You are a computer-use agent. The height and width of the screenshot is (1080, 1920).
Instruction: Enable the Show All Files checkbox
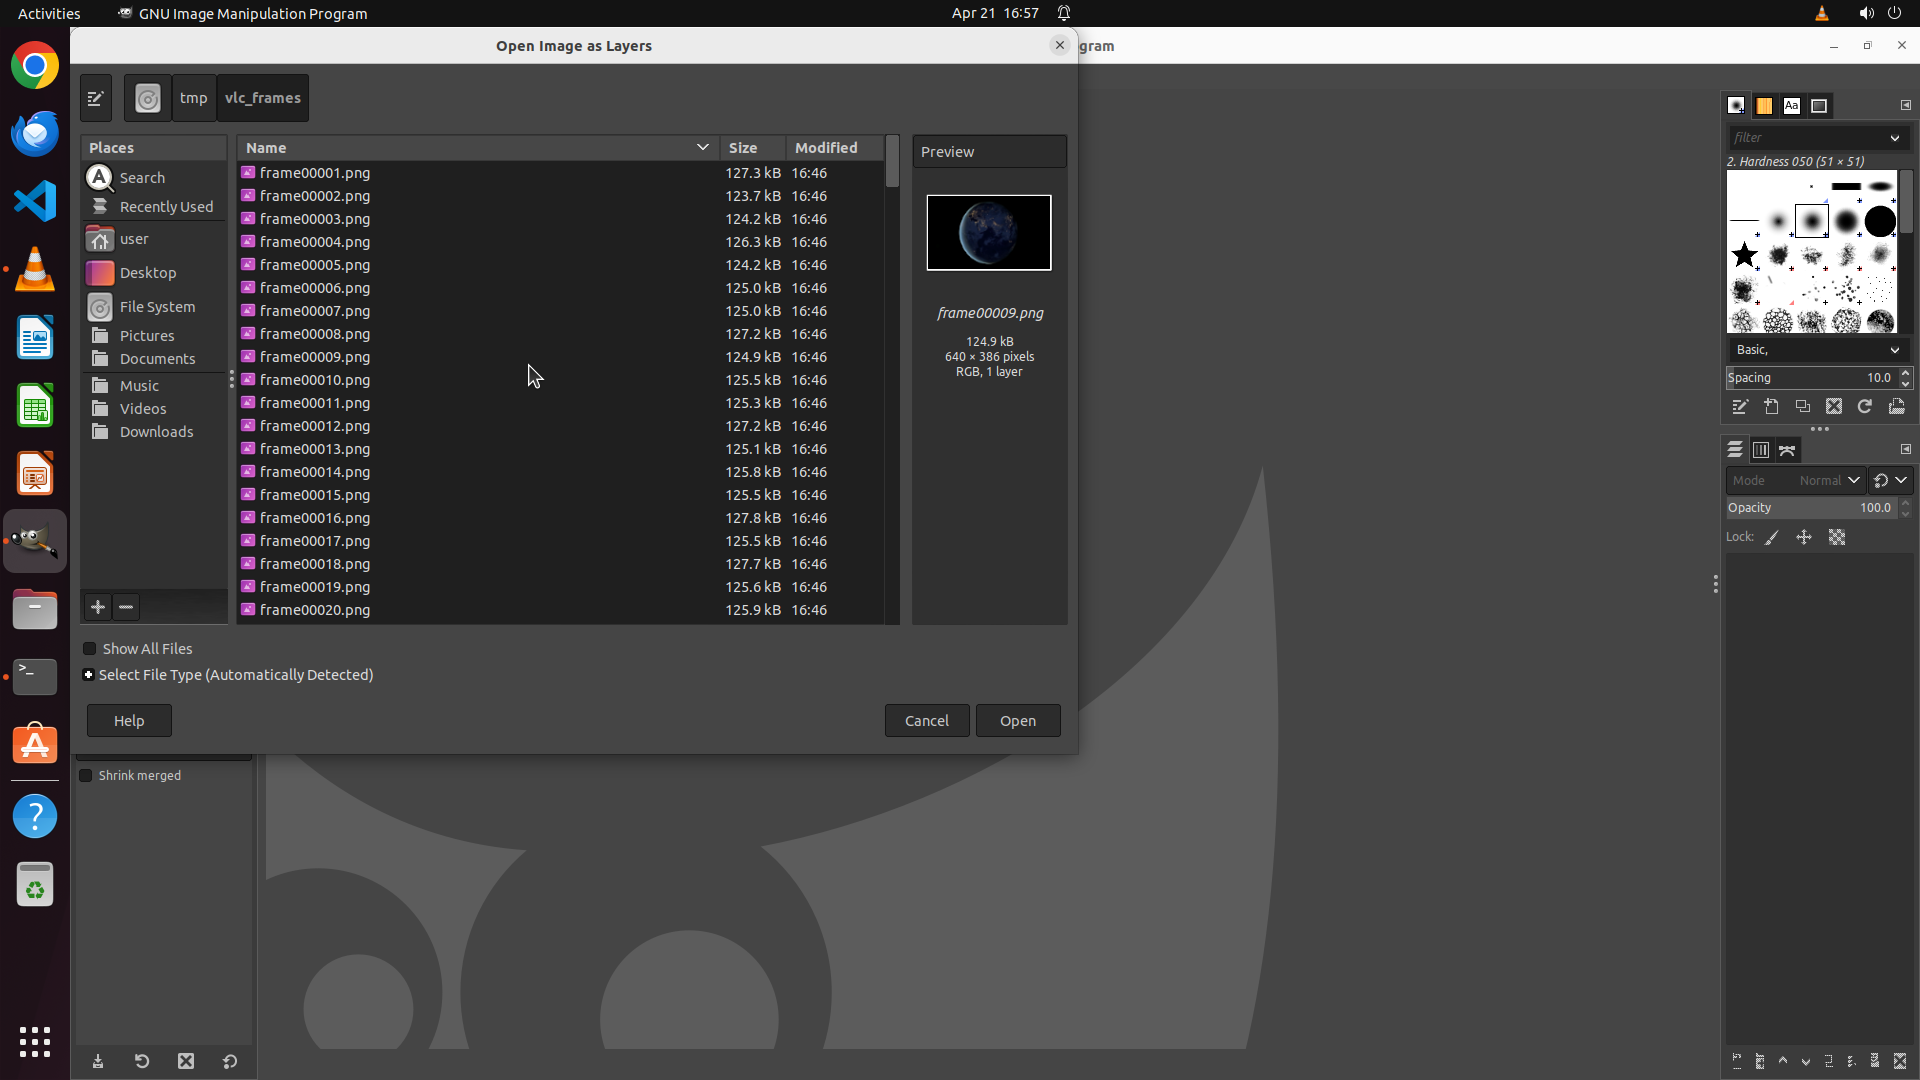pyautogui.click(x=90, y=649)
